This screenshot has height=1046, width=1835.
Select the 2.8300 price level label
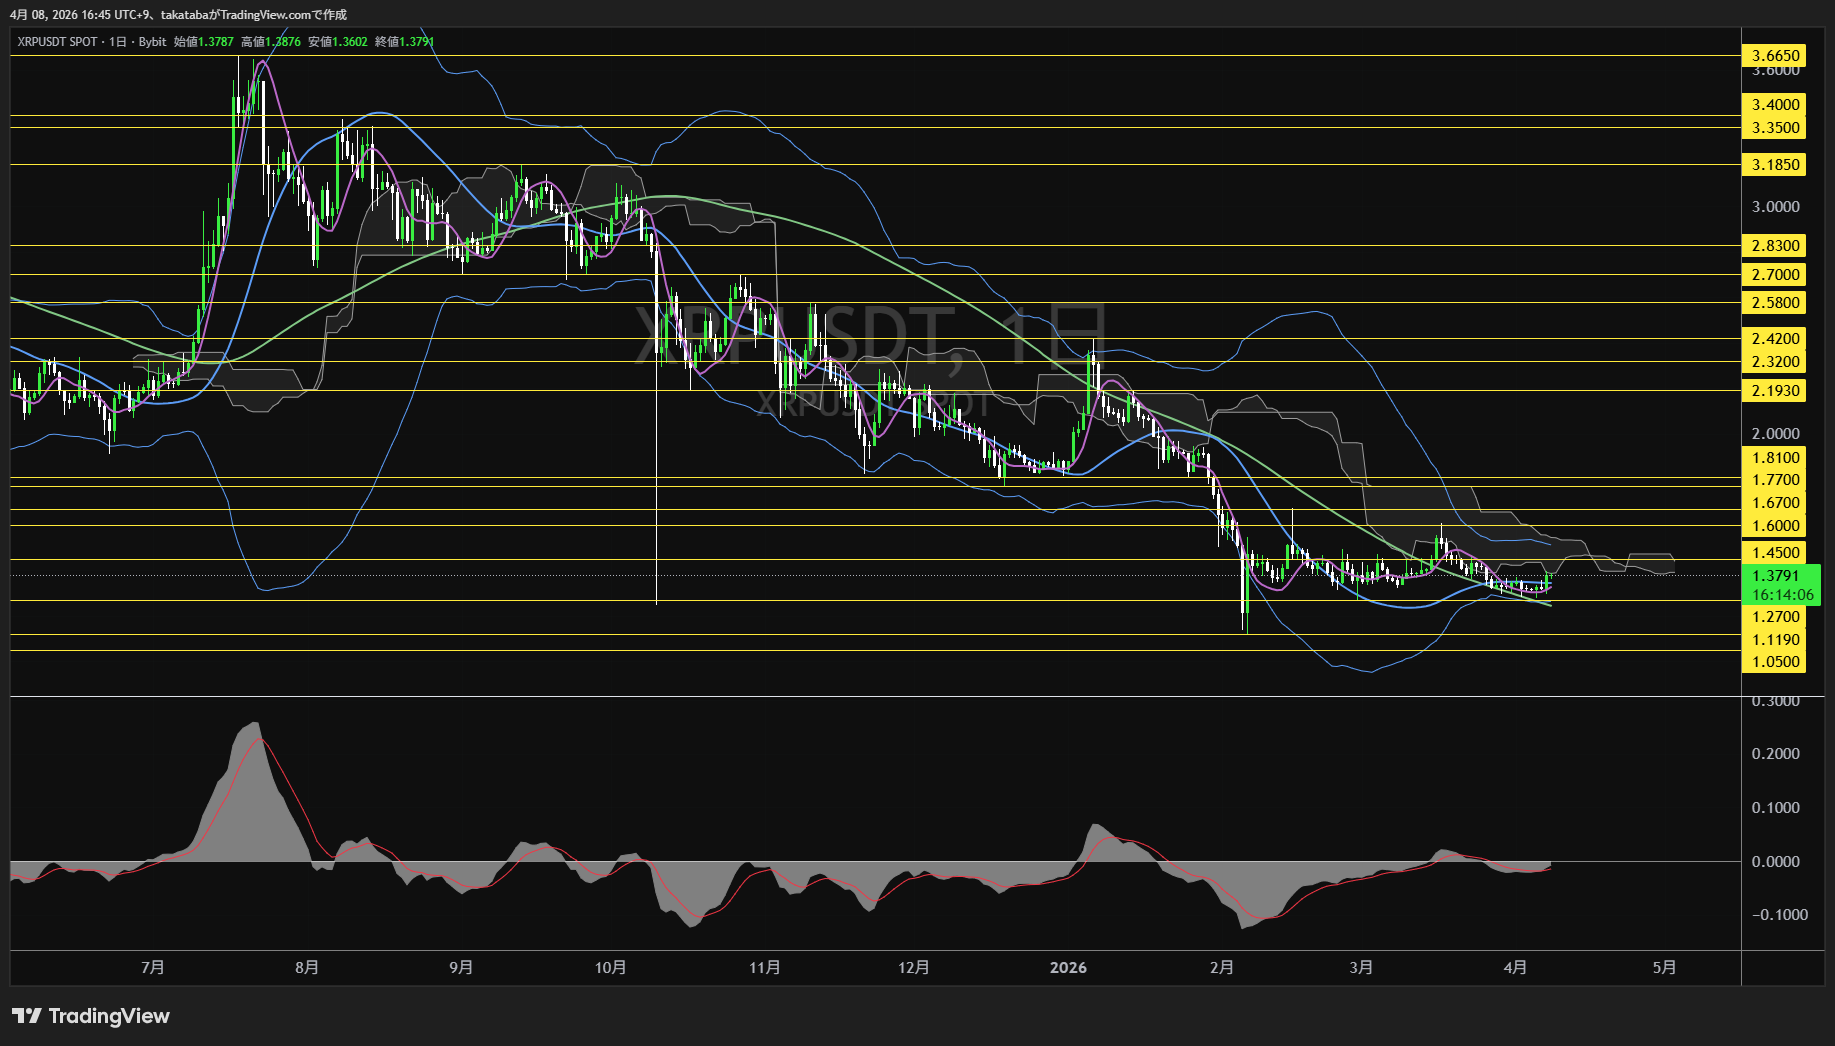click(x=1775, y=246)
